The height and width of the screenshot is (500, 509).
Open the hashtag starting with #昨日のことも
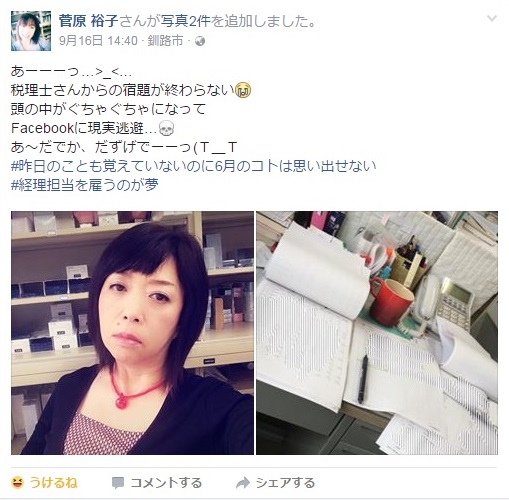(194, 166)
